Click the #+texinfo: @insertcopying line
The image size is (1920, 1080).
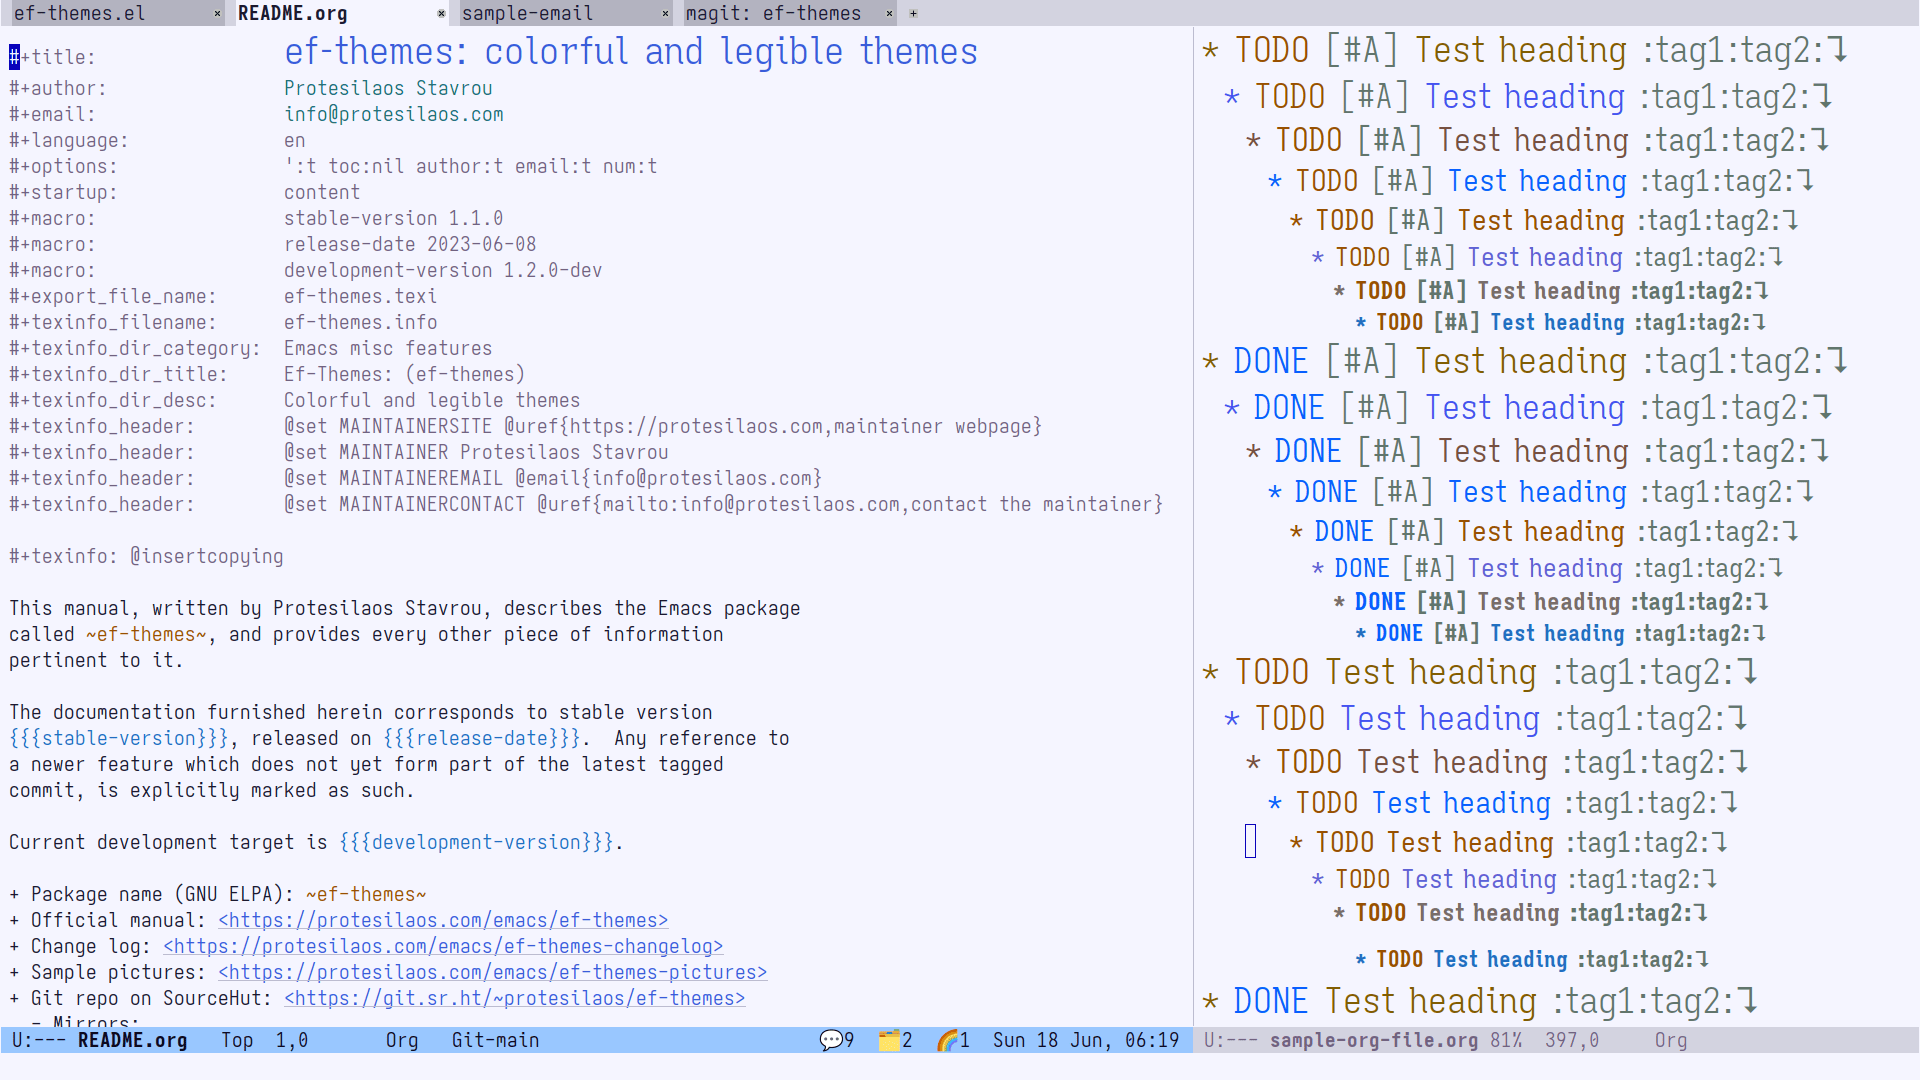[146, 556]
